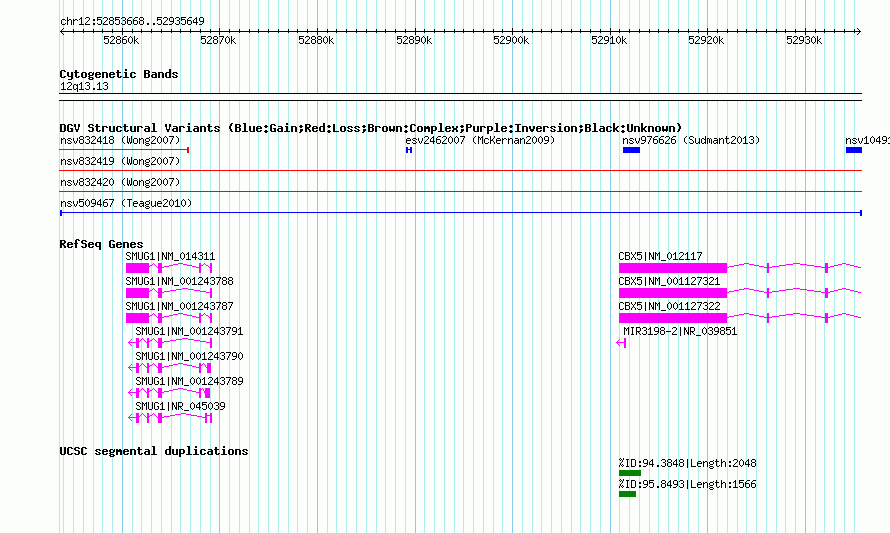Select CBX5|NM_001127322 transcript label
The image size is (890, 533).
pos(669,307)
